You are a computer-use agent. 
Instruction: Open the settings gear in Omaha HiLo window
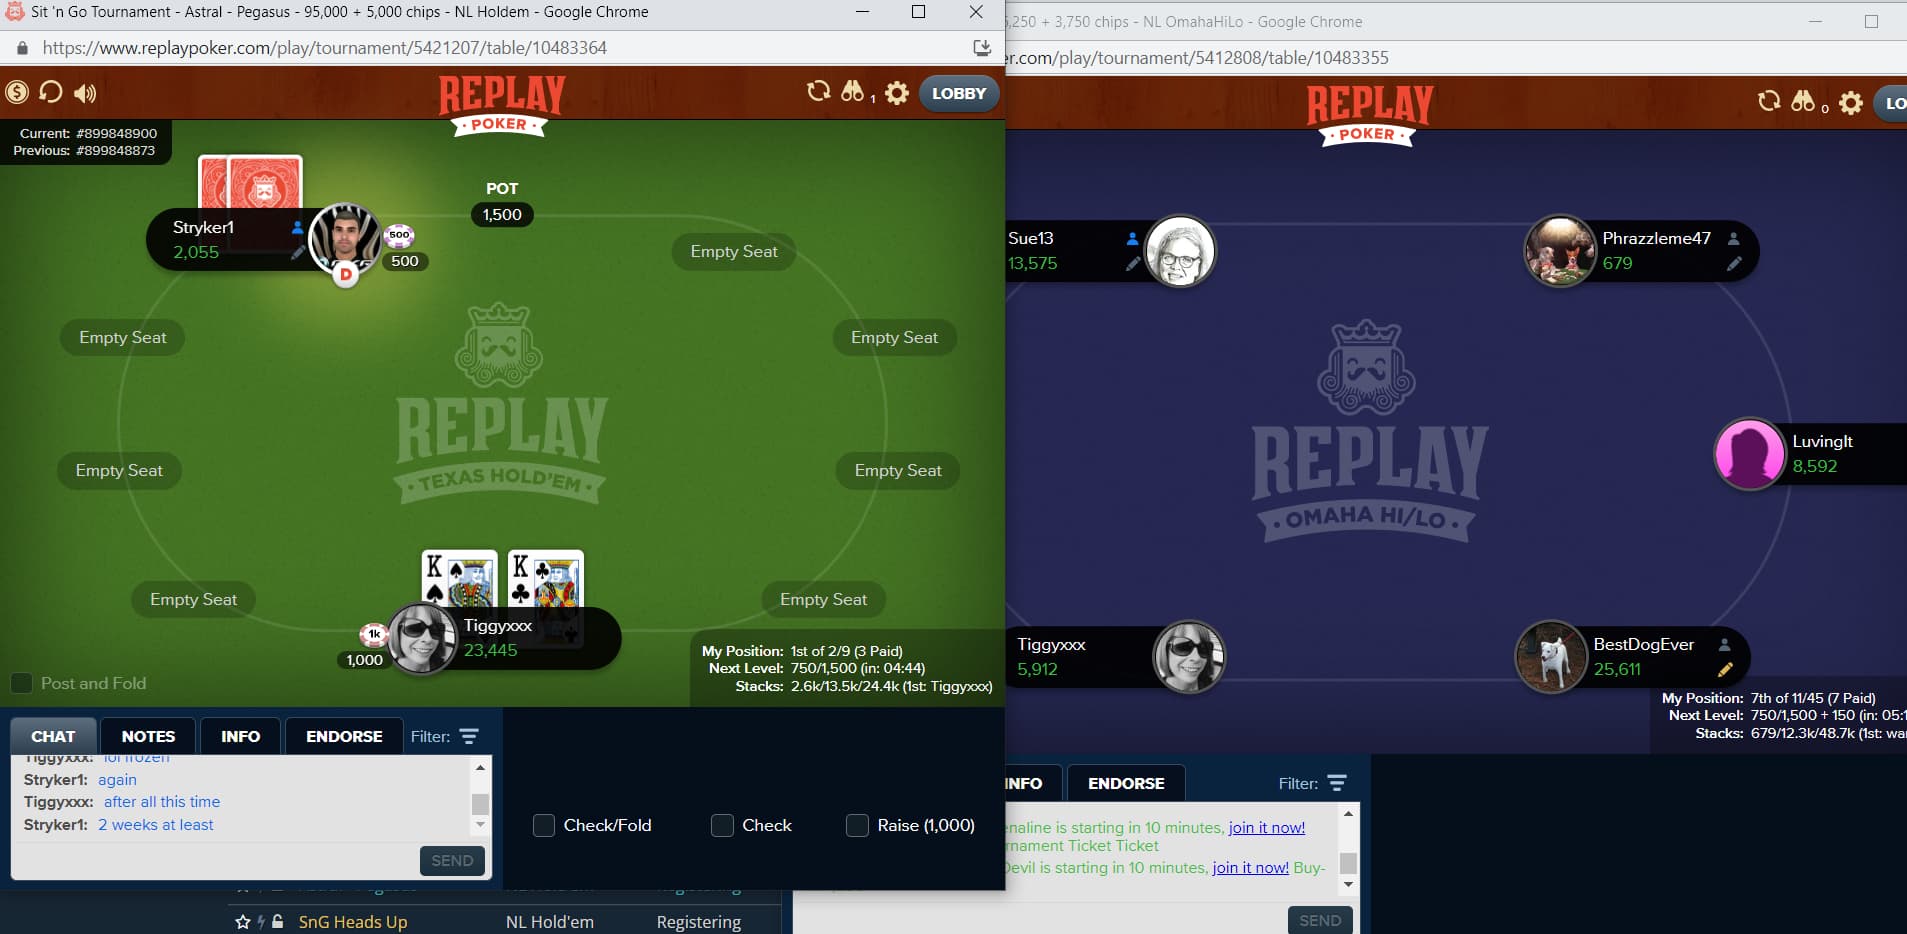pyautogui.click(x=1851, y=103)
